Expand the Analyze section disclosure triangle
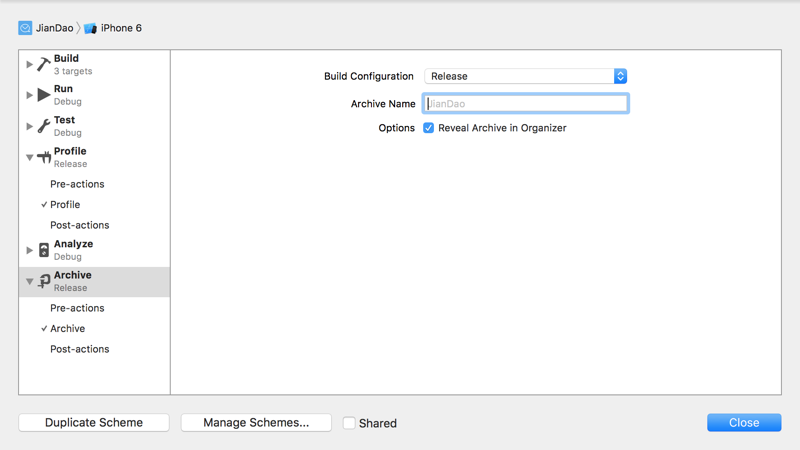The height and width of the screenshot is (450, 800). (x=29, y=250)
